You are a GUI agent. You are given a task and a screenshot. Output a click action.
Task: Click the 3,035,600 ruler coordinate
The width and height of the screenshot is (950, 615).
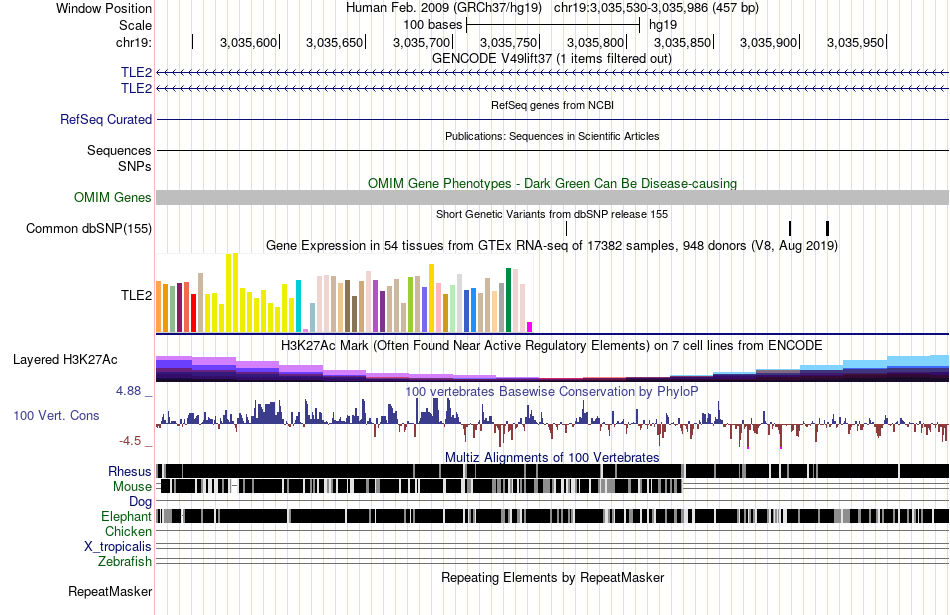tap(248, 42)
